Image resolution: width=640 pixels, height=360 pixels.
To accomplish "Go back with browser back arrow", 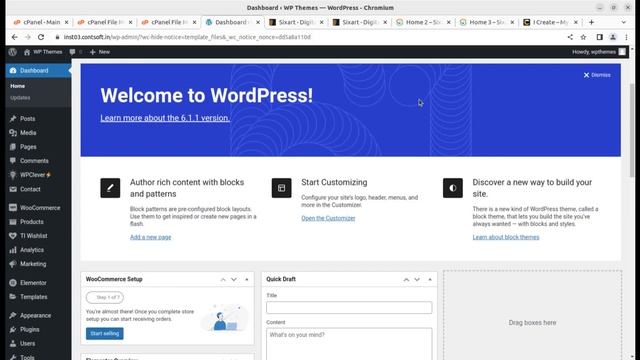I will pos(14,37).
